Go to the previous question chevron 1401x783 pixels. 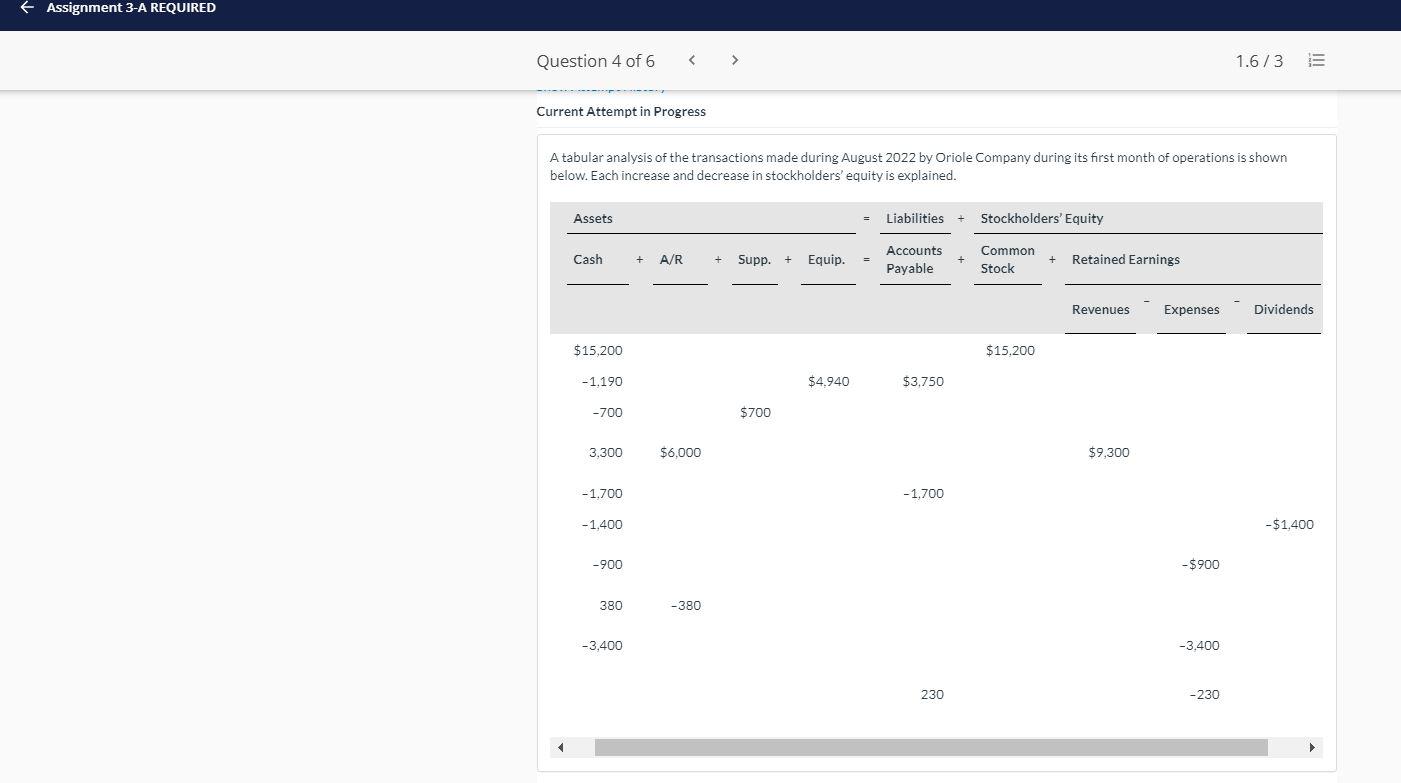[691, 60]
